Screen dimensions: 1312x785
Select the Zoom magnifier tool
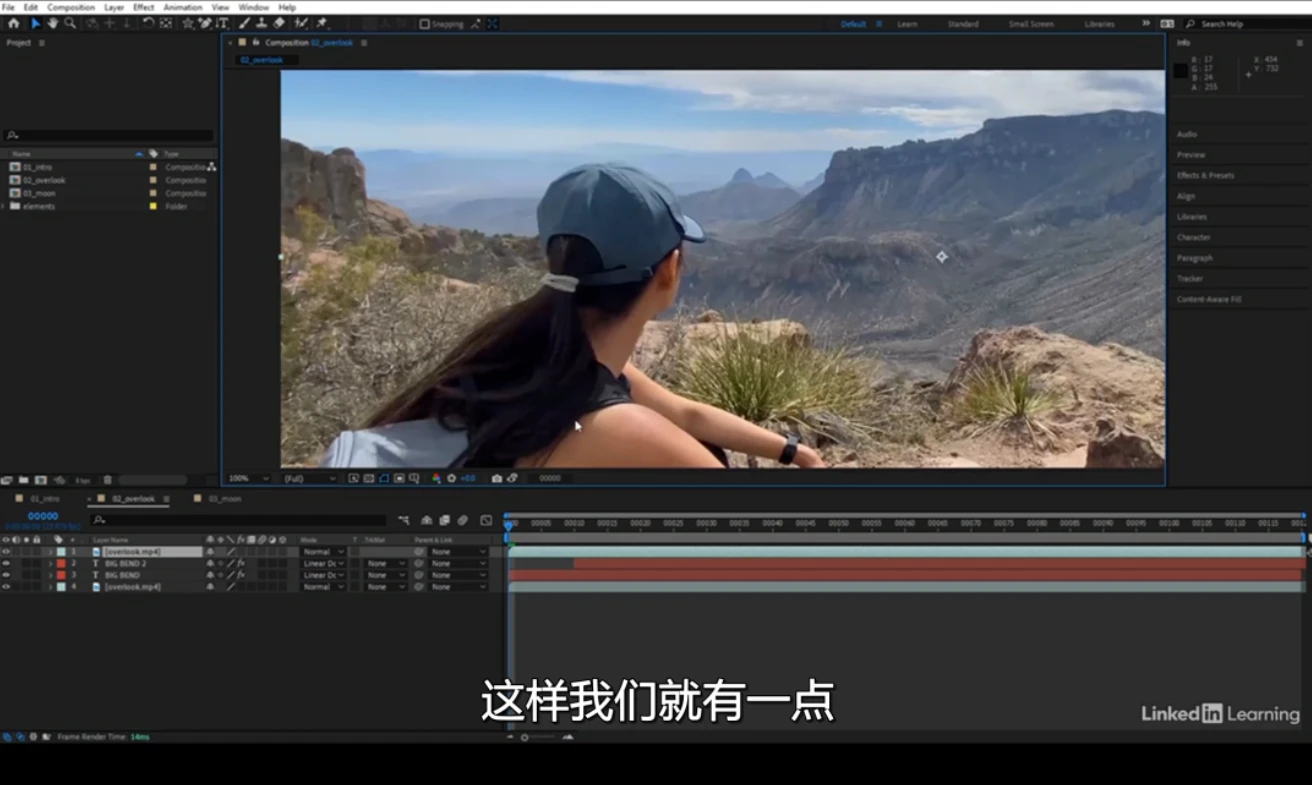69,23
